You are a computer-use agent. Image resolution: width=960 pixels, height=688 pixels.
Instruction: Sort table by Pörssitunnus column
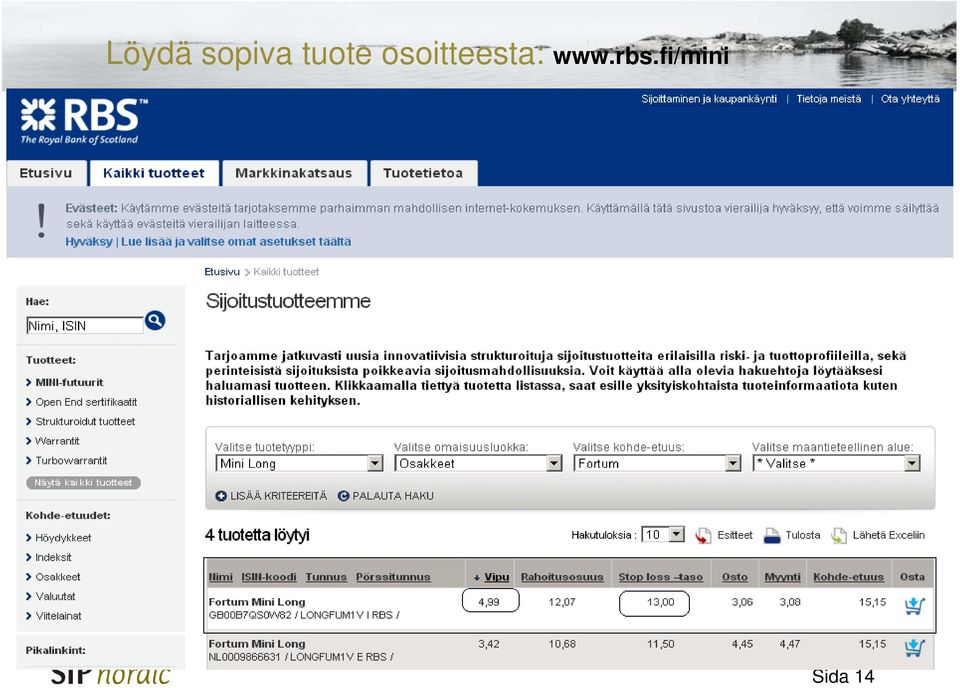393,577
